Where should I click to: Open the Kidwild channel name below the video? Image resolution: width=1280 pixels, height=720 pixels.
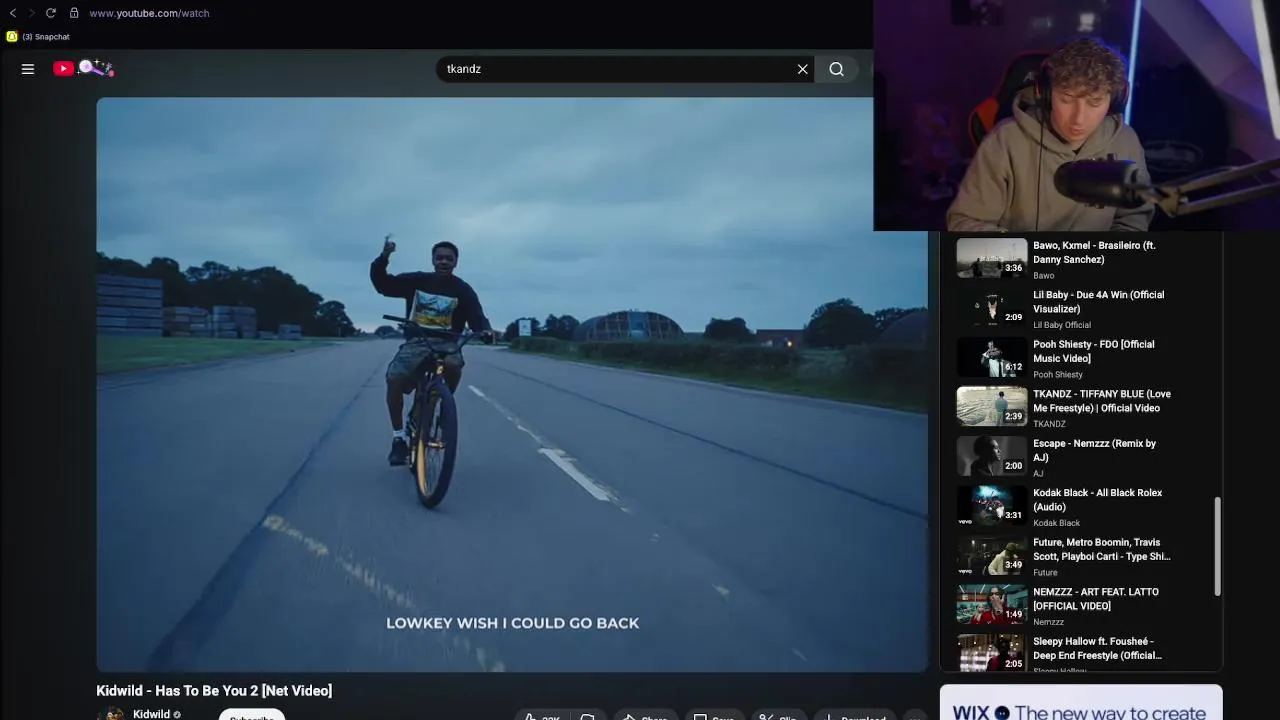[x=151, y=714]
